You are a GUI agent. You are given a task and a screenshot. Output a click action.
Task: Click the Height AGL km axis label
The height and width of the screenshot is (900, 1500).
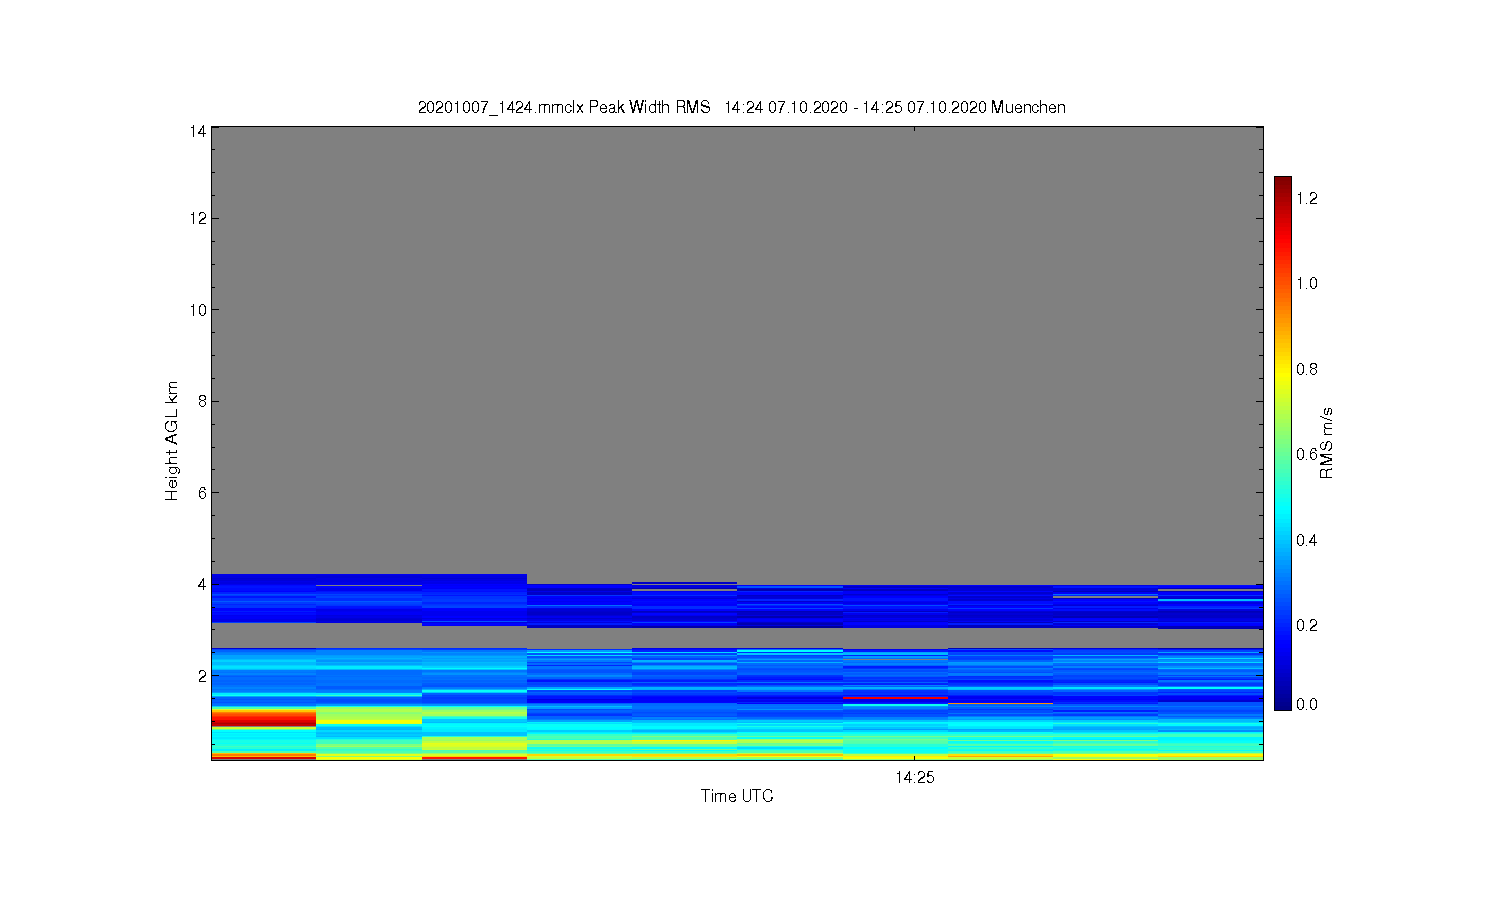172,441
